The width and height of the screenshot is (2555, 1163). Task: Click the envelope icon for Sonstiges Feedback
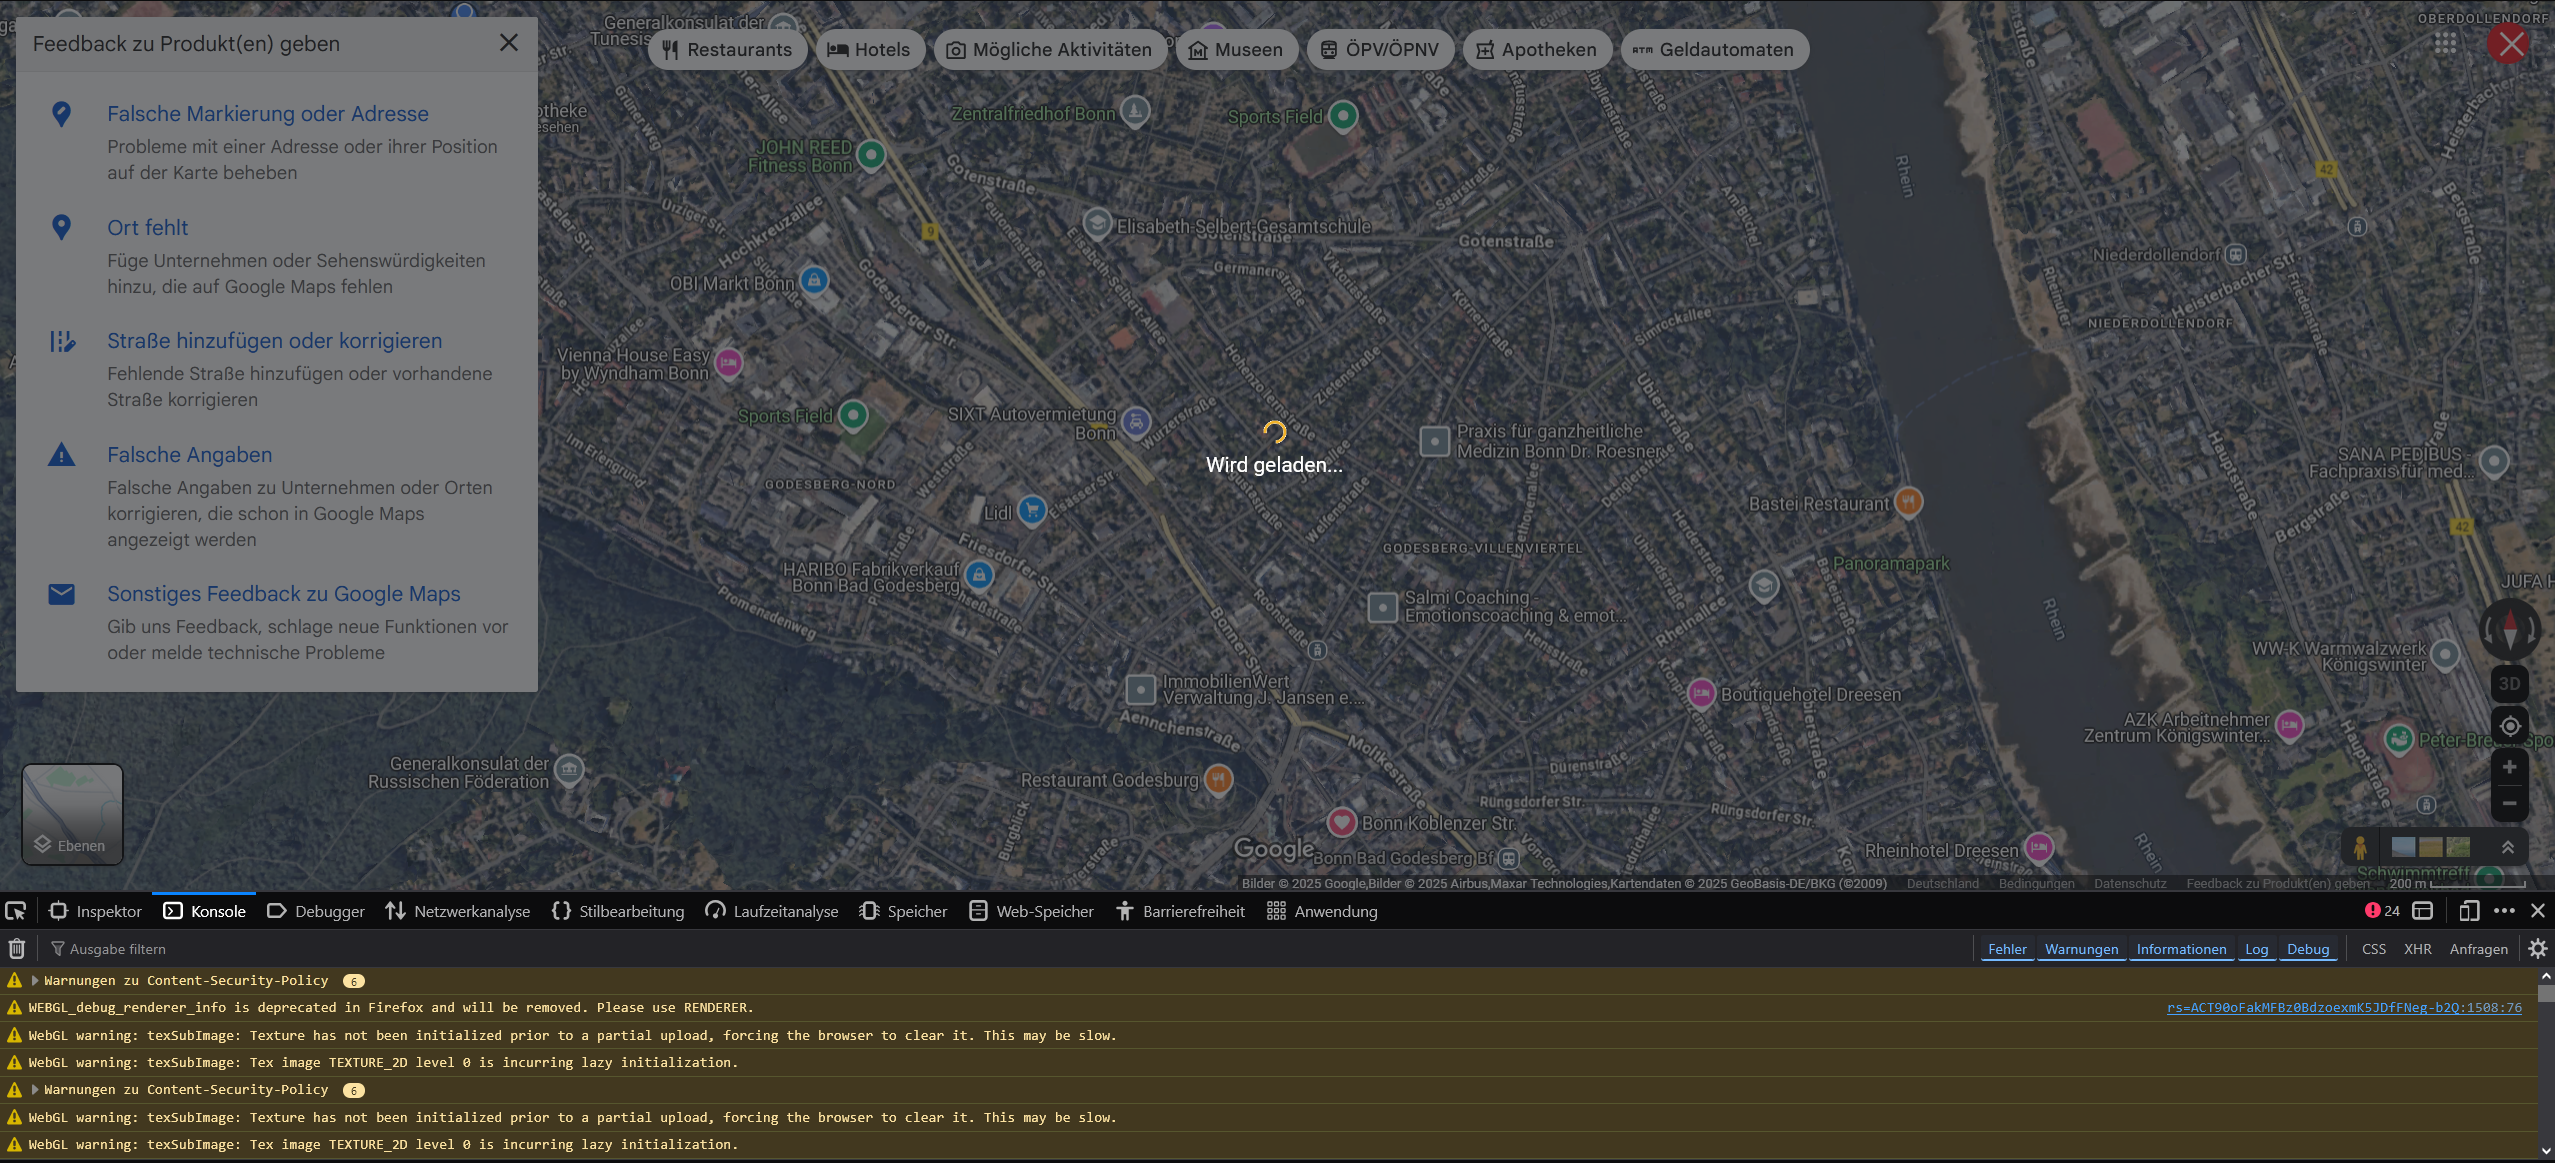[62, 594]
